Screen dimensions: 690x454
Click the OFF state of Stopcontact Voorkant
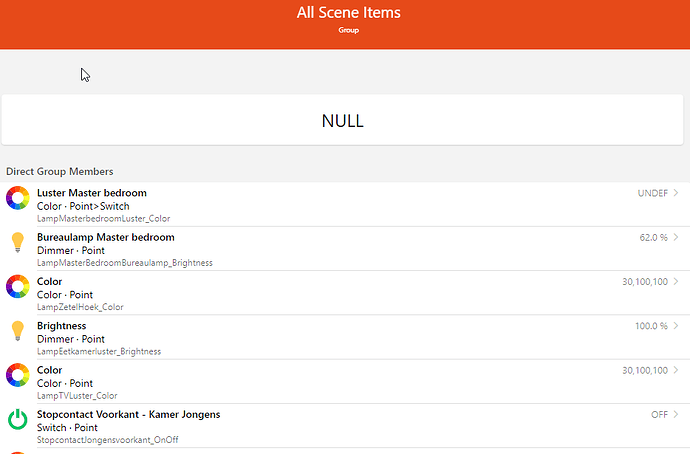659,414
